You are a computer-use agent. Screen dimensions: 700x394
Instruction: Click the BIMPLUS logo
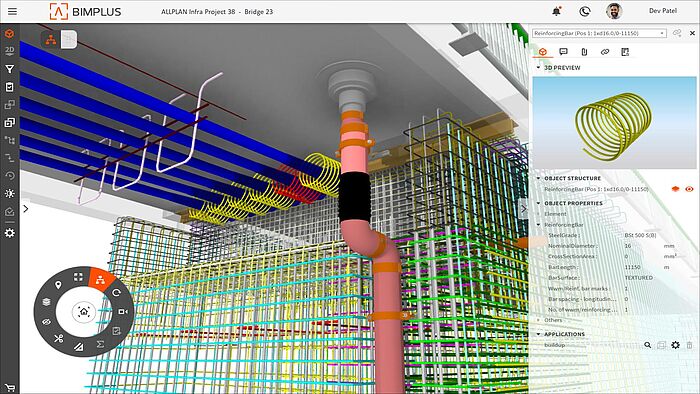point(85,12)
